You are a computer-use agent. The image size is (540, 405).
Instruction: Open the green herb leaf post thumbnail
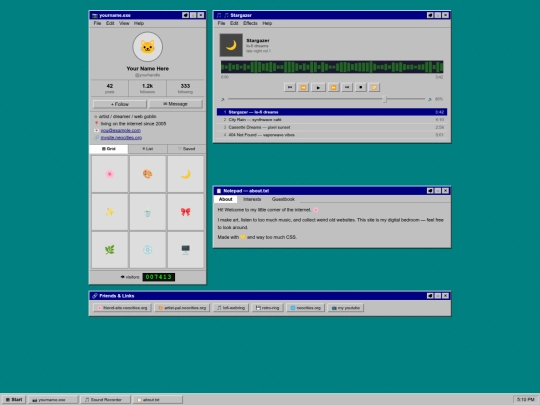110,250
